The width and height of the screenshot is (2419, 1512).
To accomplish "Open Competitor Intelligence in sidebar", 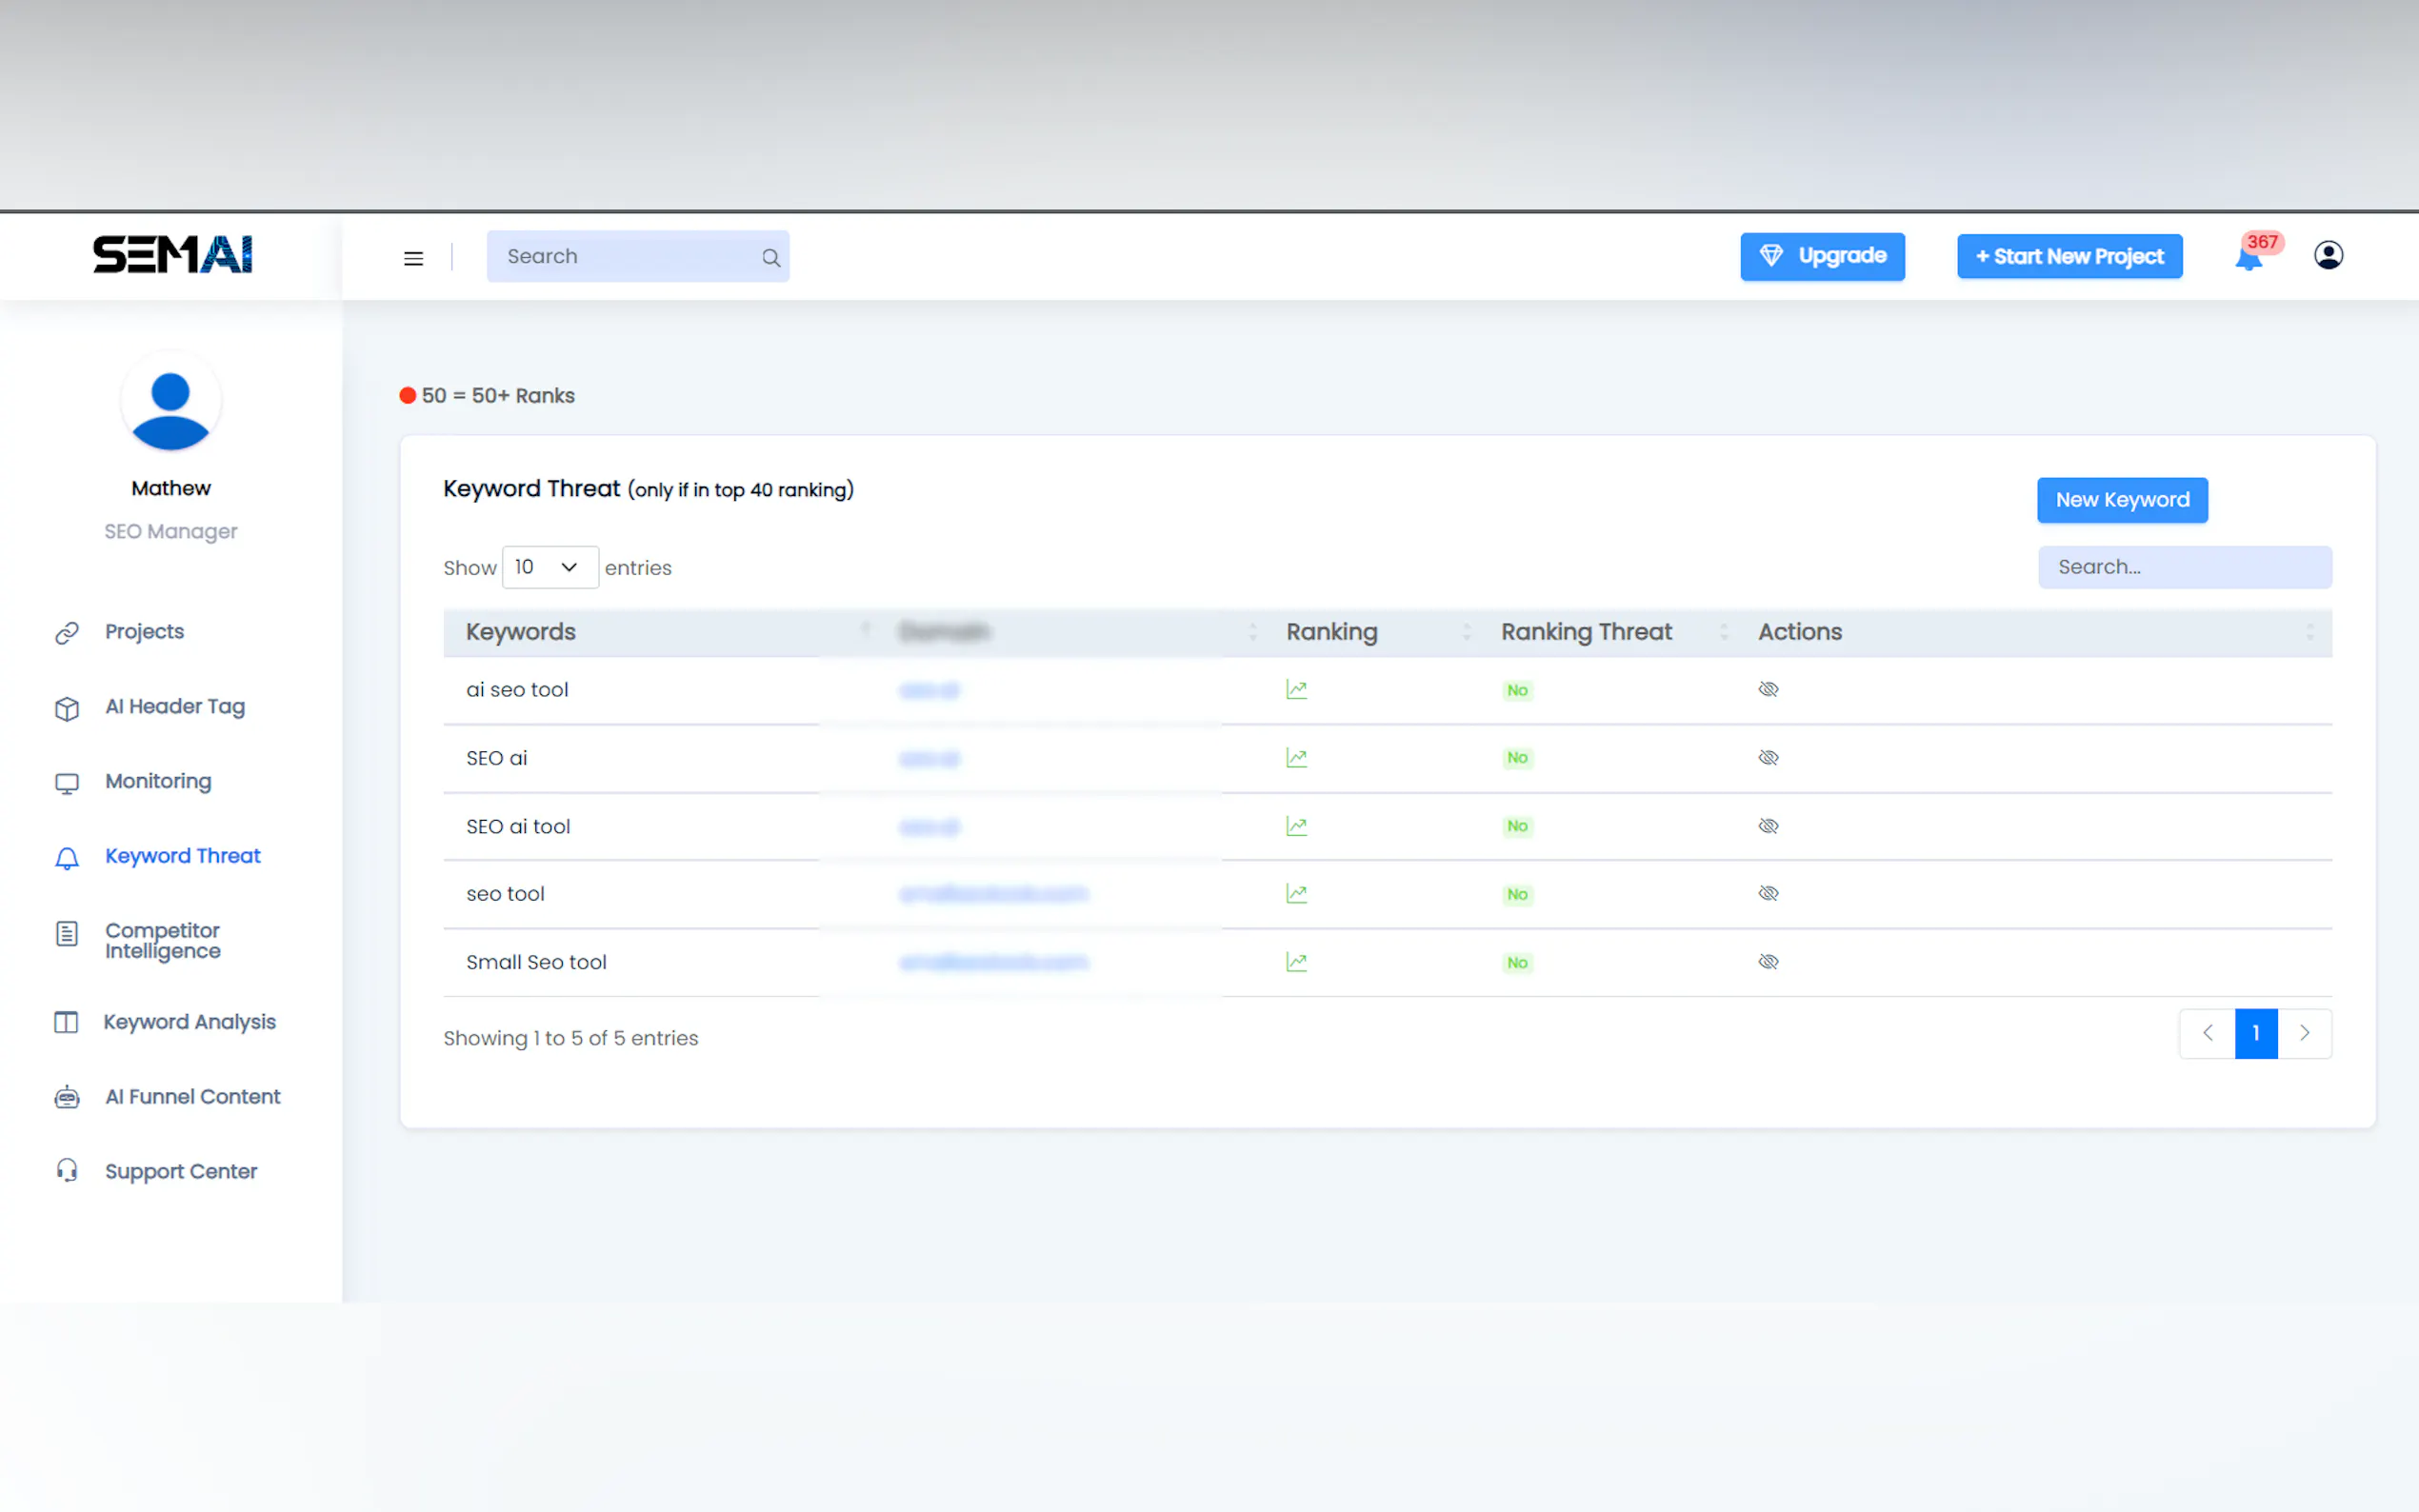I will [162, 940].
